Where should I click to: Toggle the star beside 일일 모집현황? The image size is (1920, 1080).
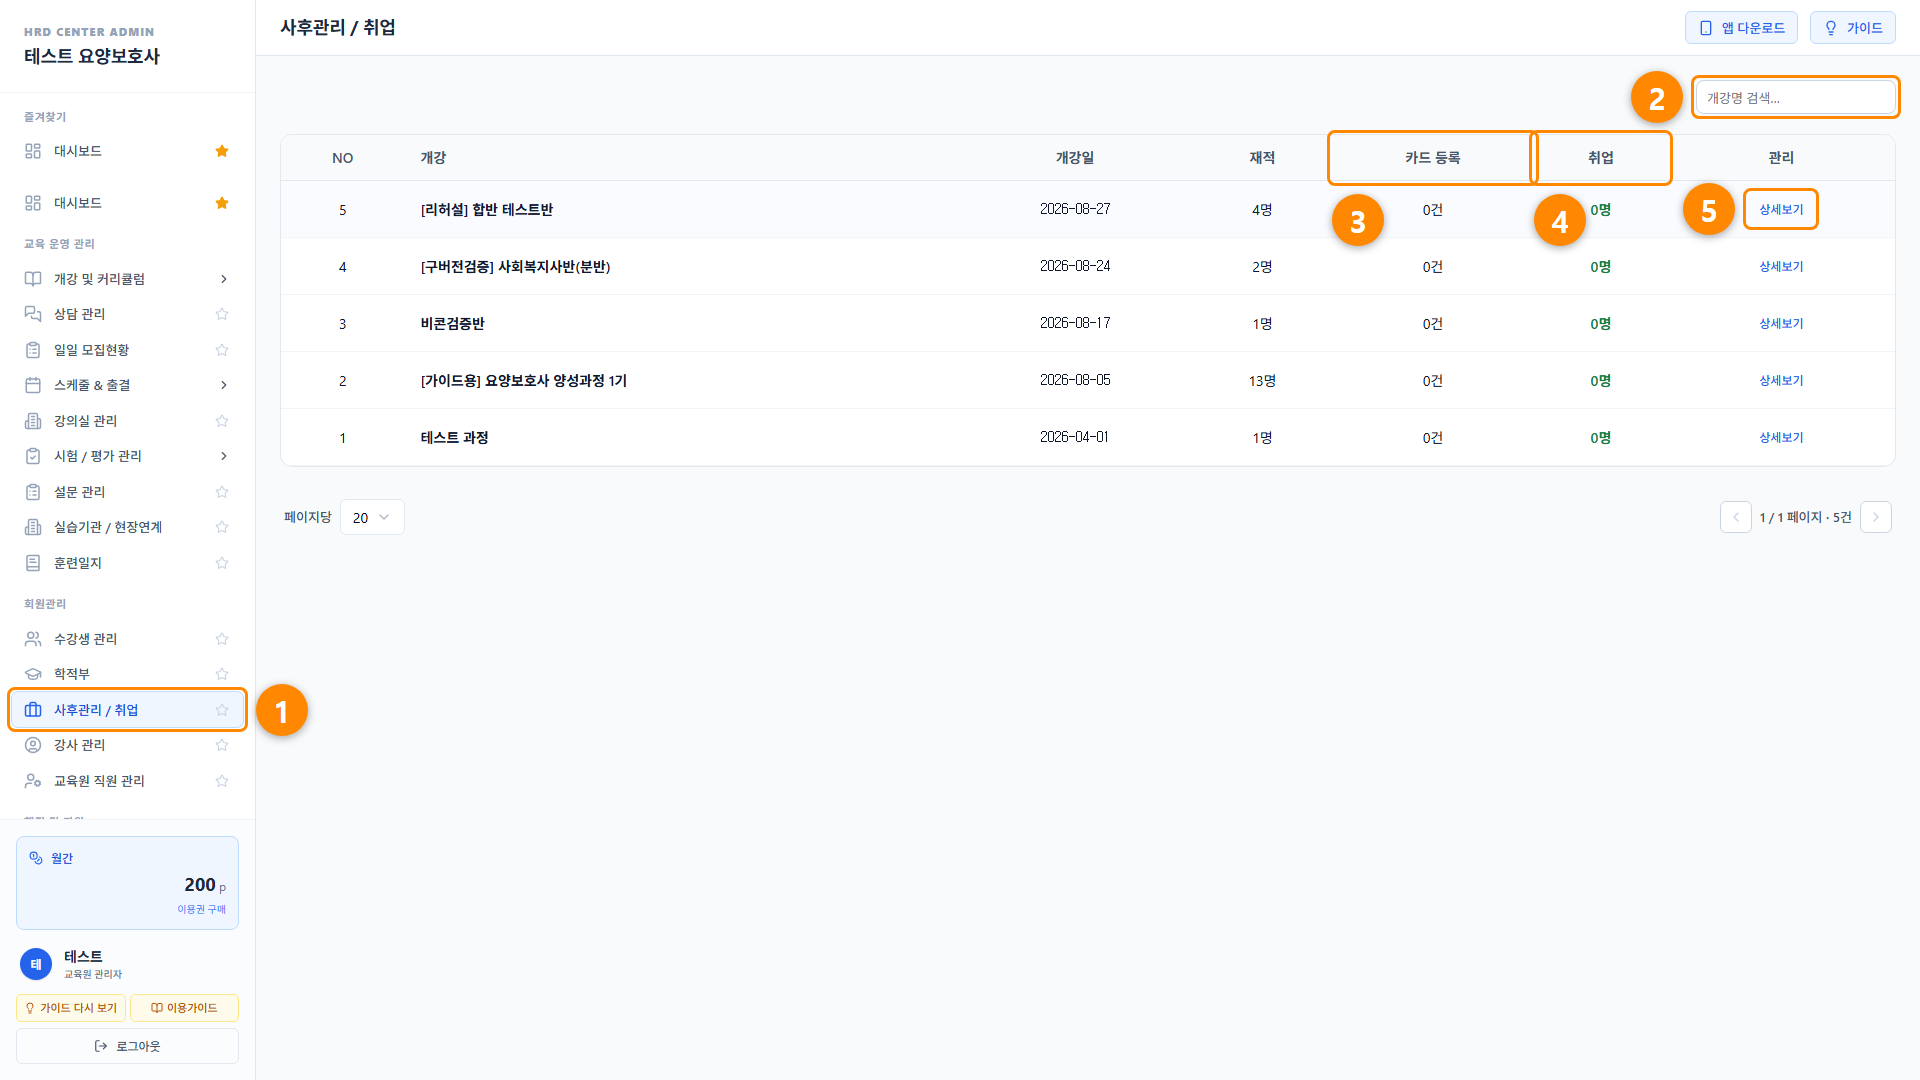[222, 350]
